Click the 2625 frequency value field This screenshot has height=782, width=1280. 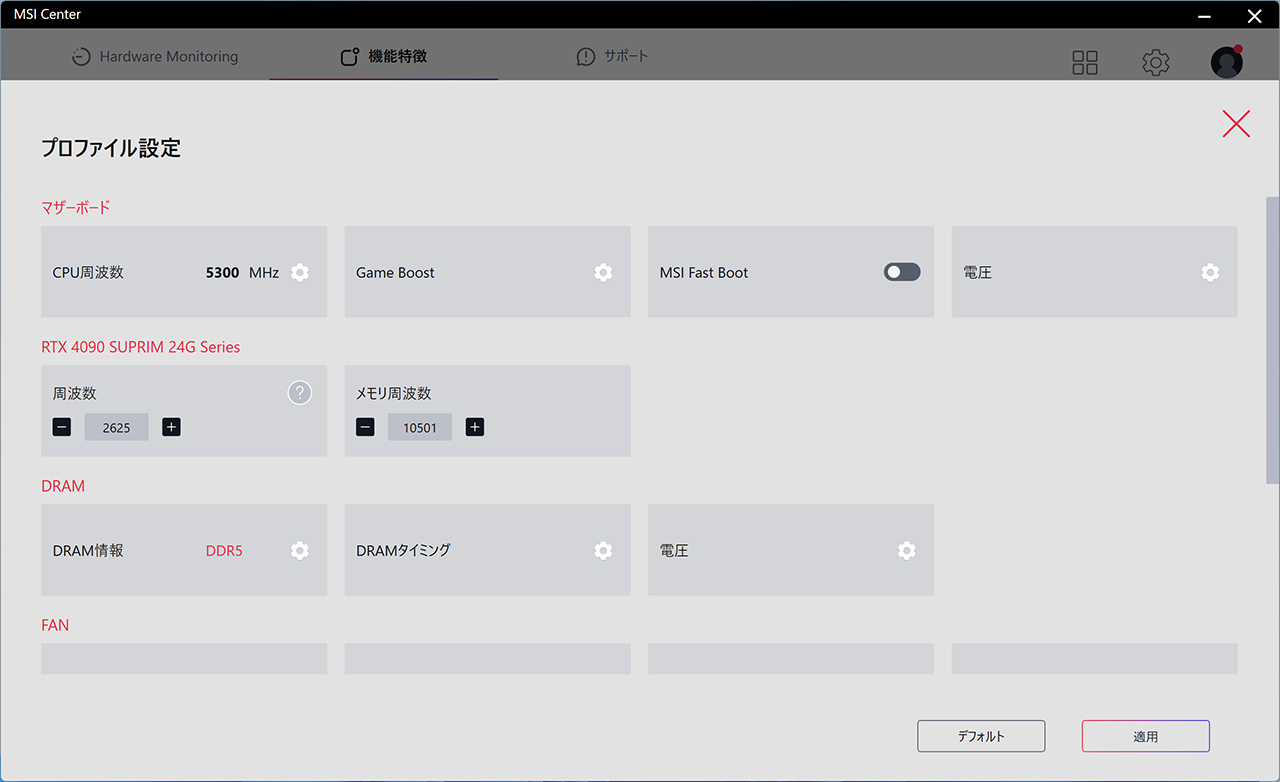click(116, 427)
